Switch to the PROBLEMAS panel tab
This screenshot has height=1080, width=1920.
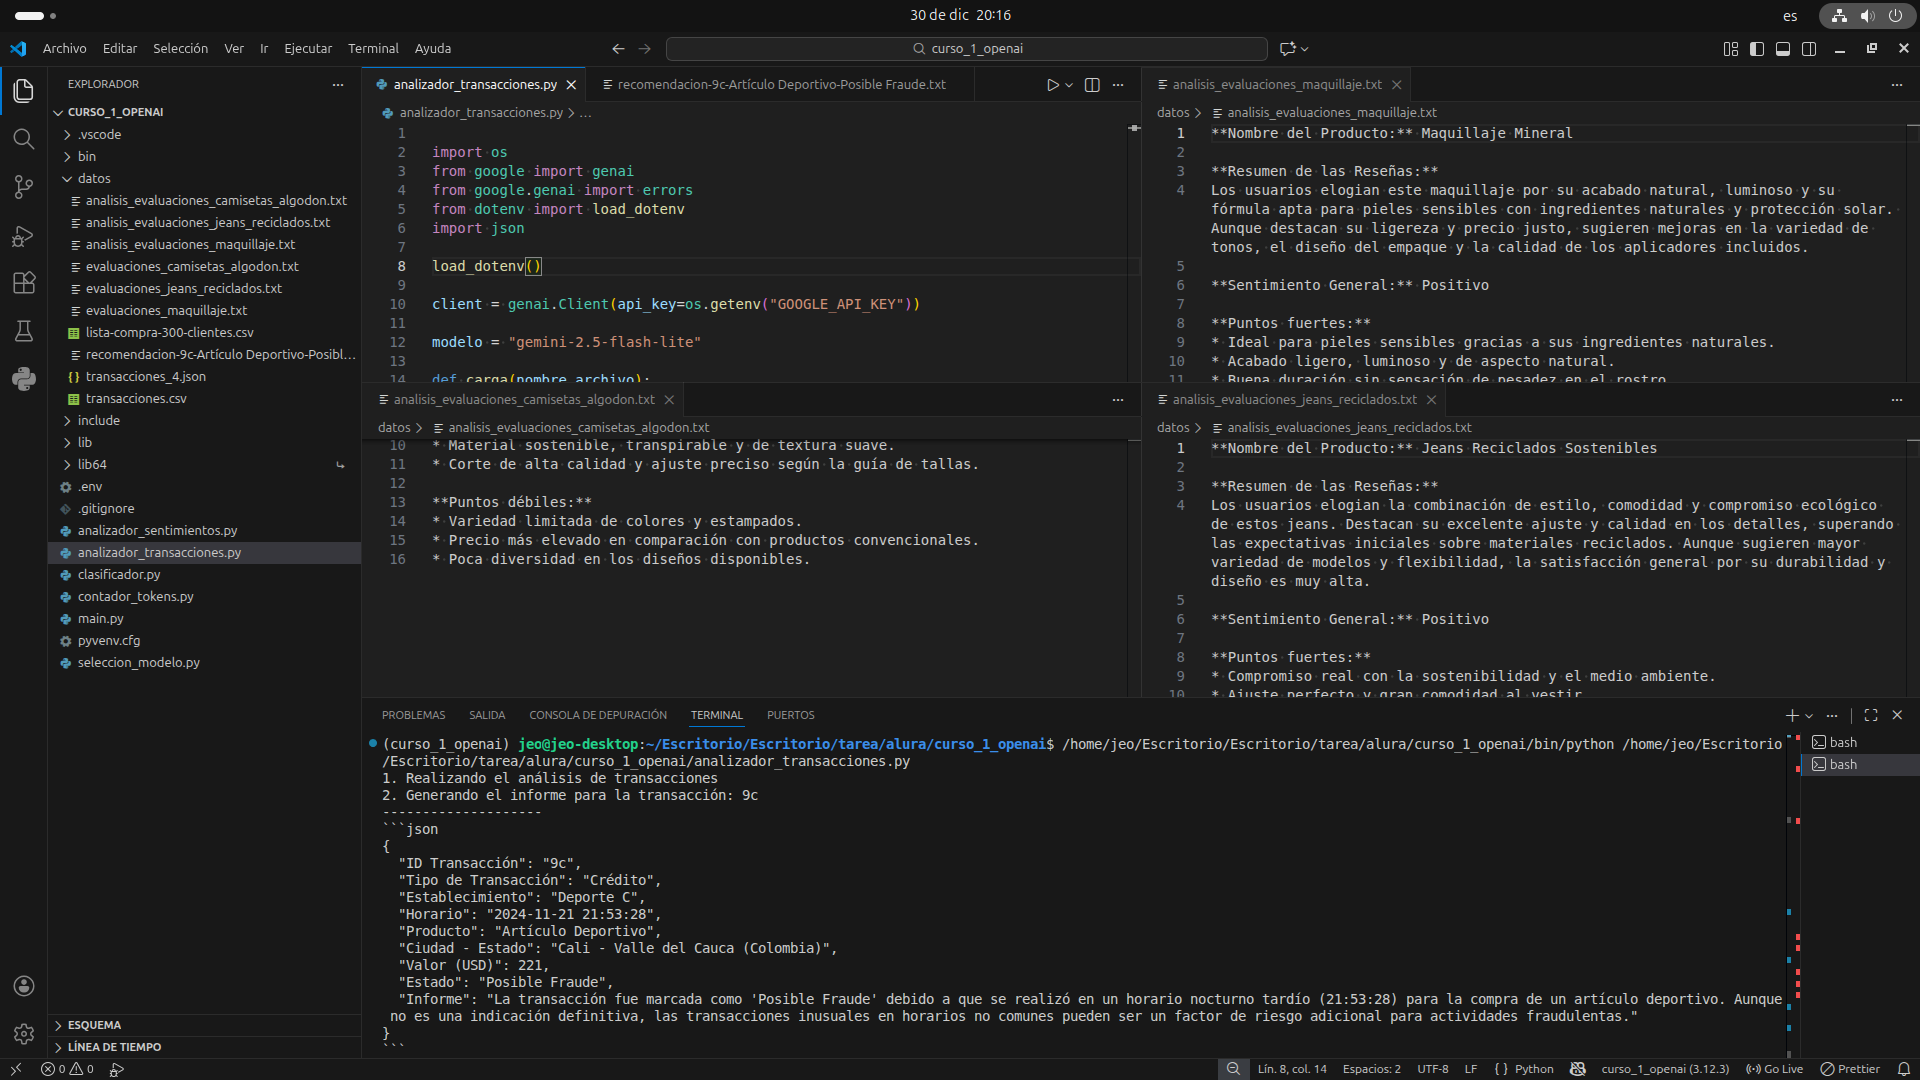(x=413, y=715)
